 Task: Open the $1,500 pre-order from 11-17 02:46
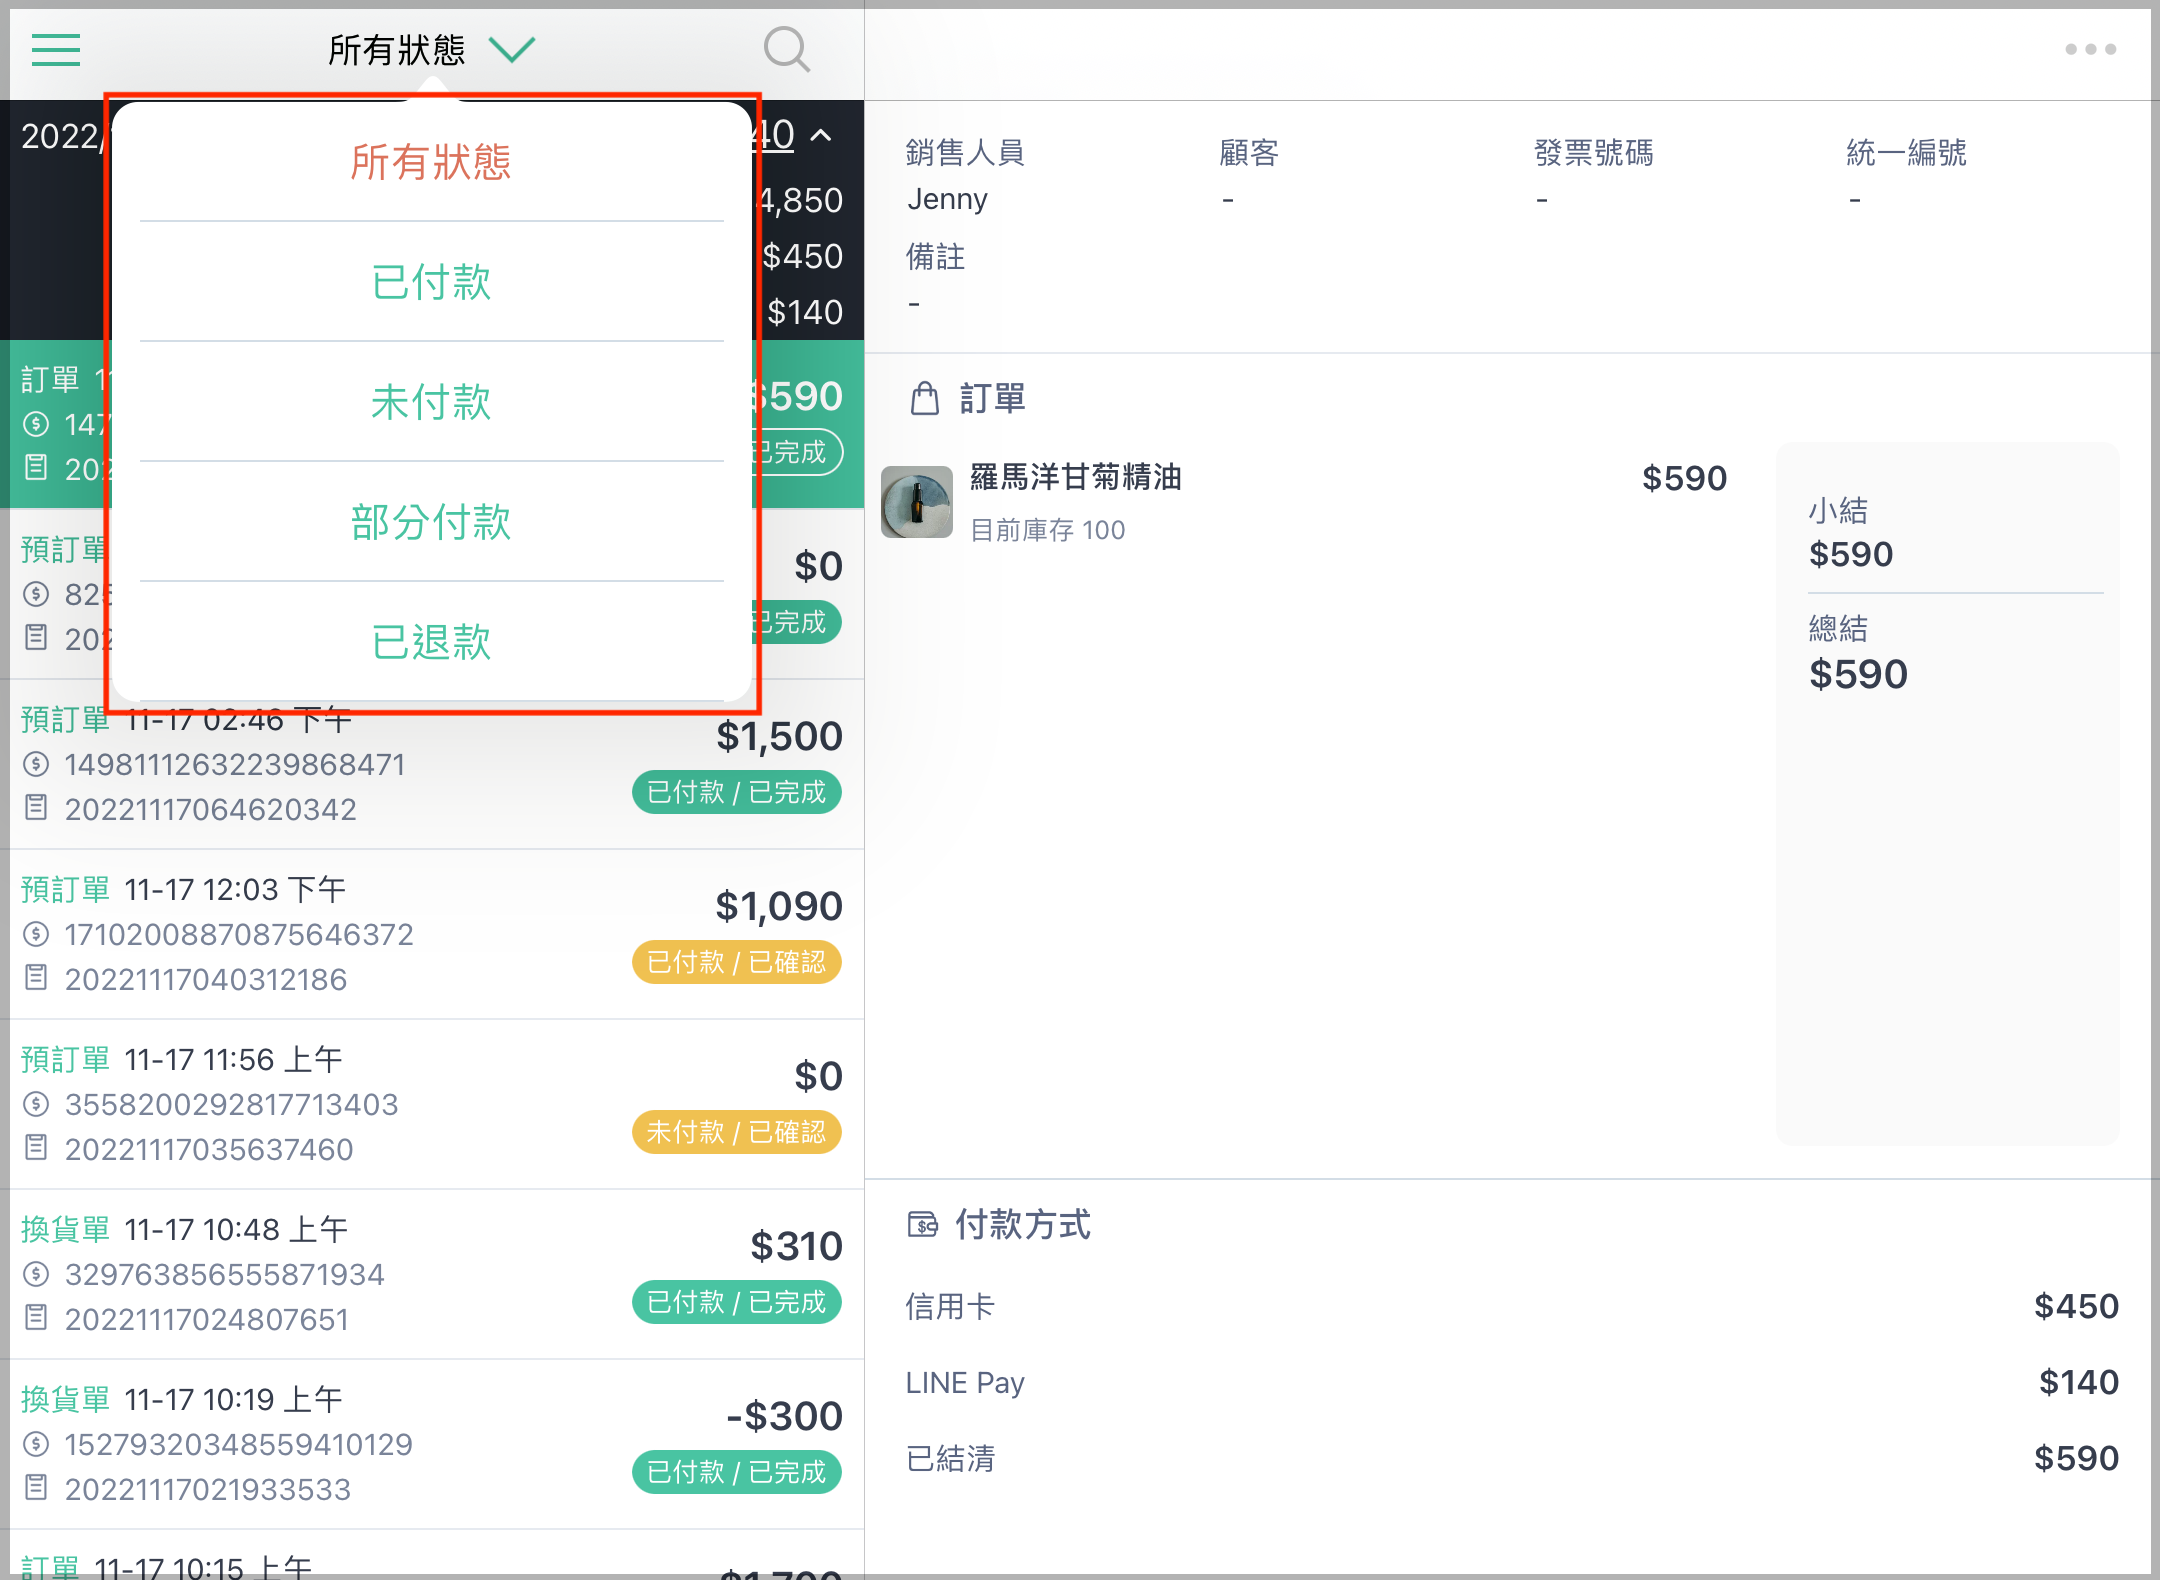(432, 765)
